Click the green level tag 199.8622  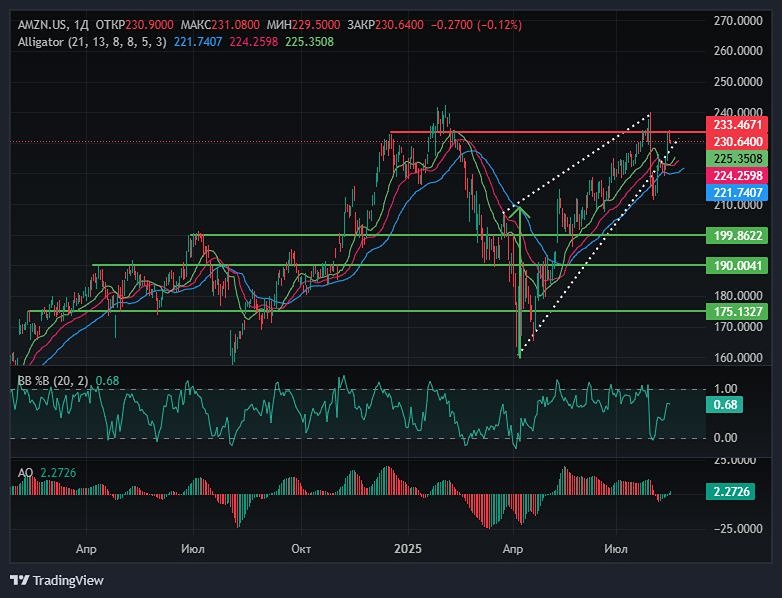tap(738, 235)
